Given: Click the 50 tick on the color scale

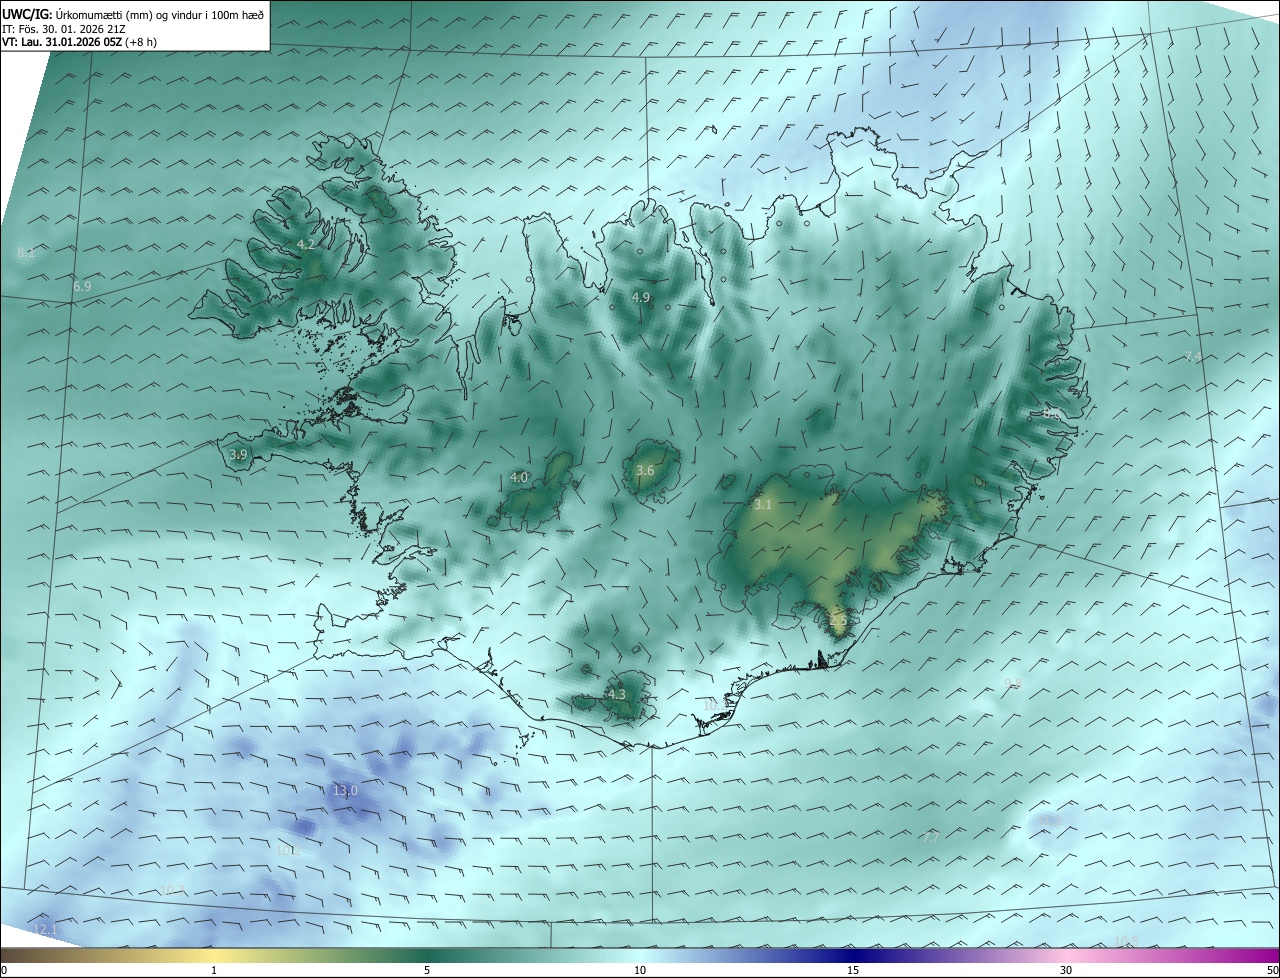Looking at the screenshot, I should tap(1272, 970).
